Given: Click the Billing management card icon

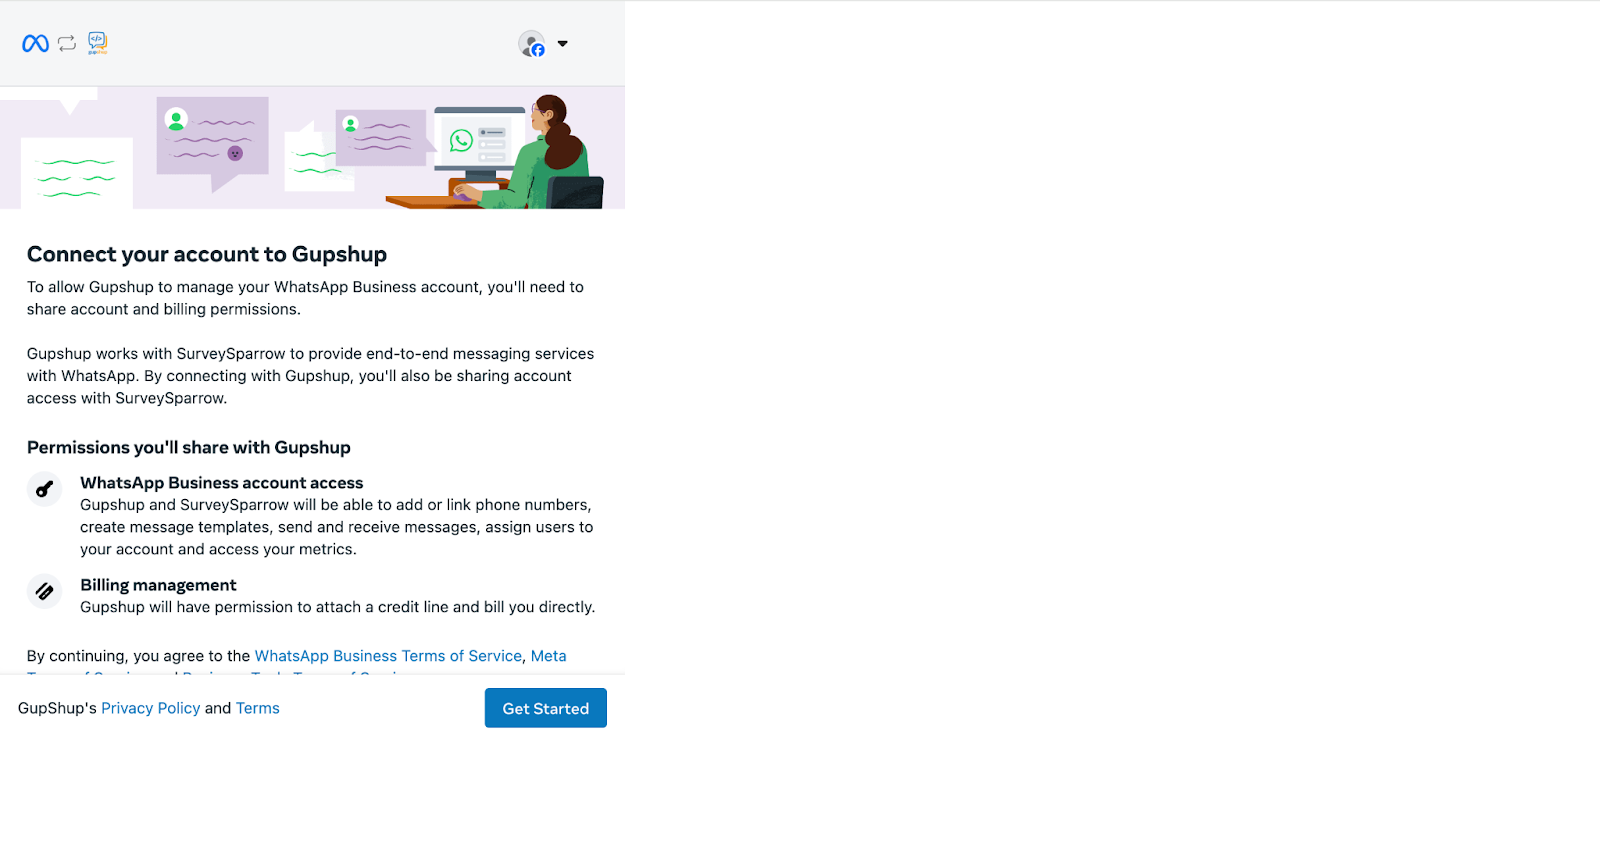Looking at the screenshot, I should coord(44,591).
